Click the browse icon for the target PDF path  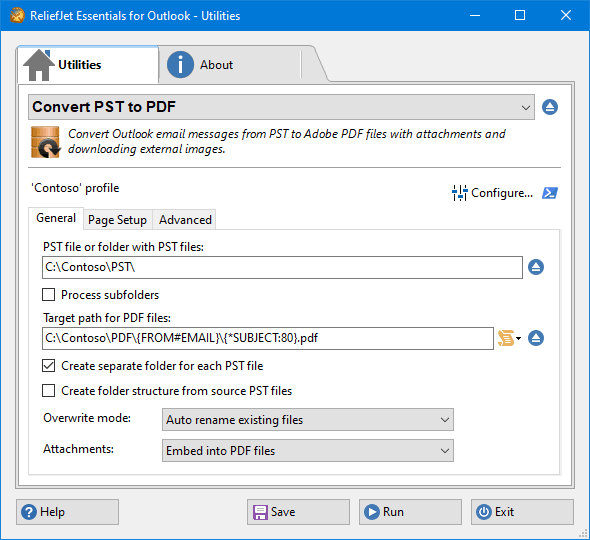[536, 338]
